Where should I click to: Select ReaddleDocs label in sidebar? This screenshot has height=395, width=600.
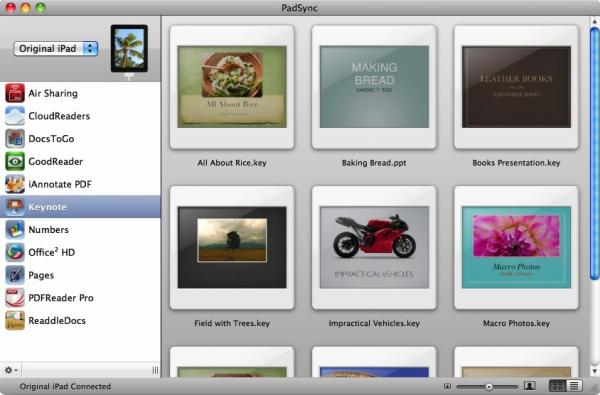[57, 321]
